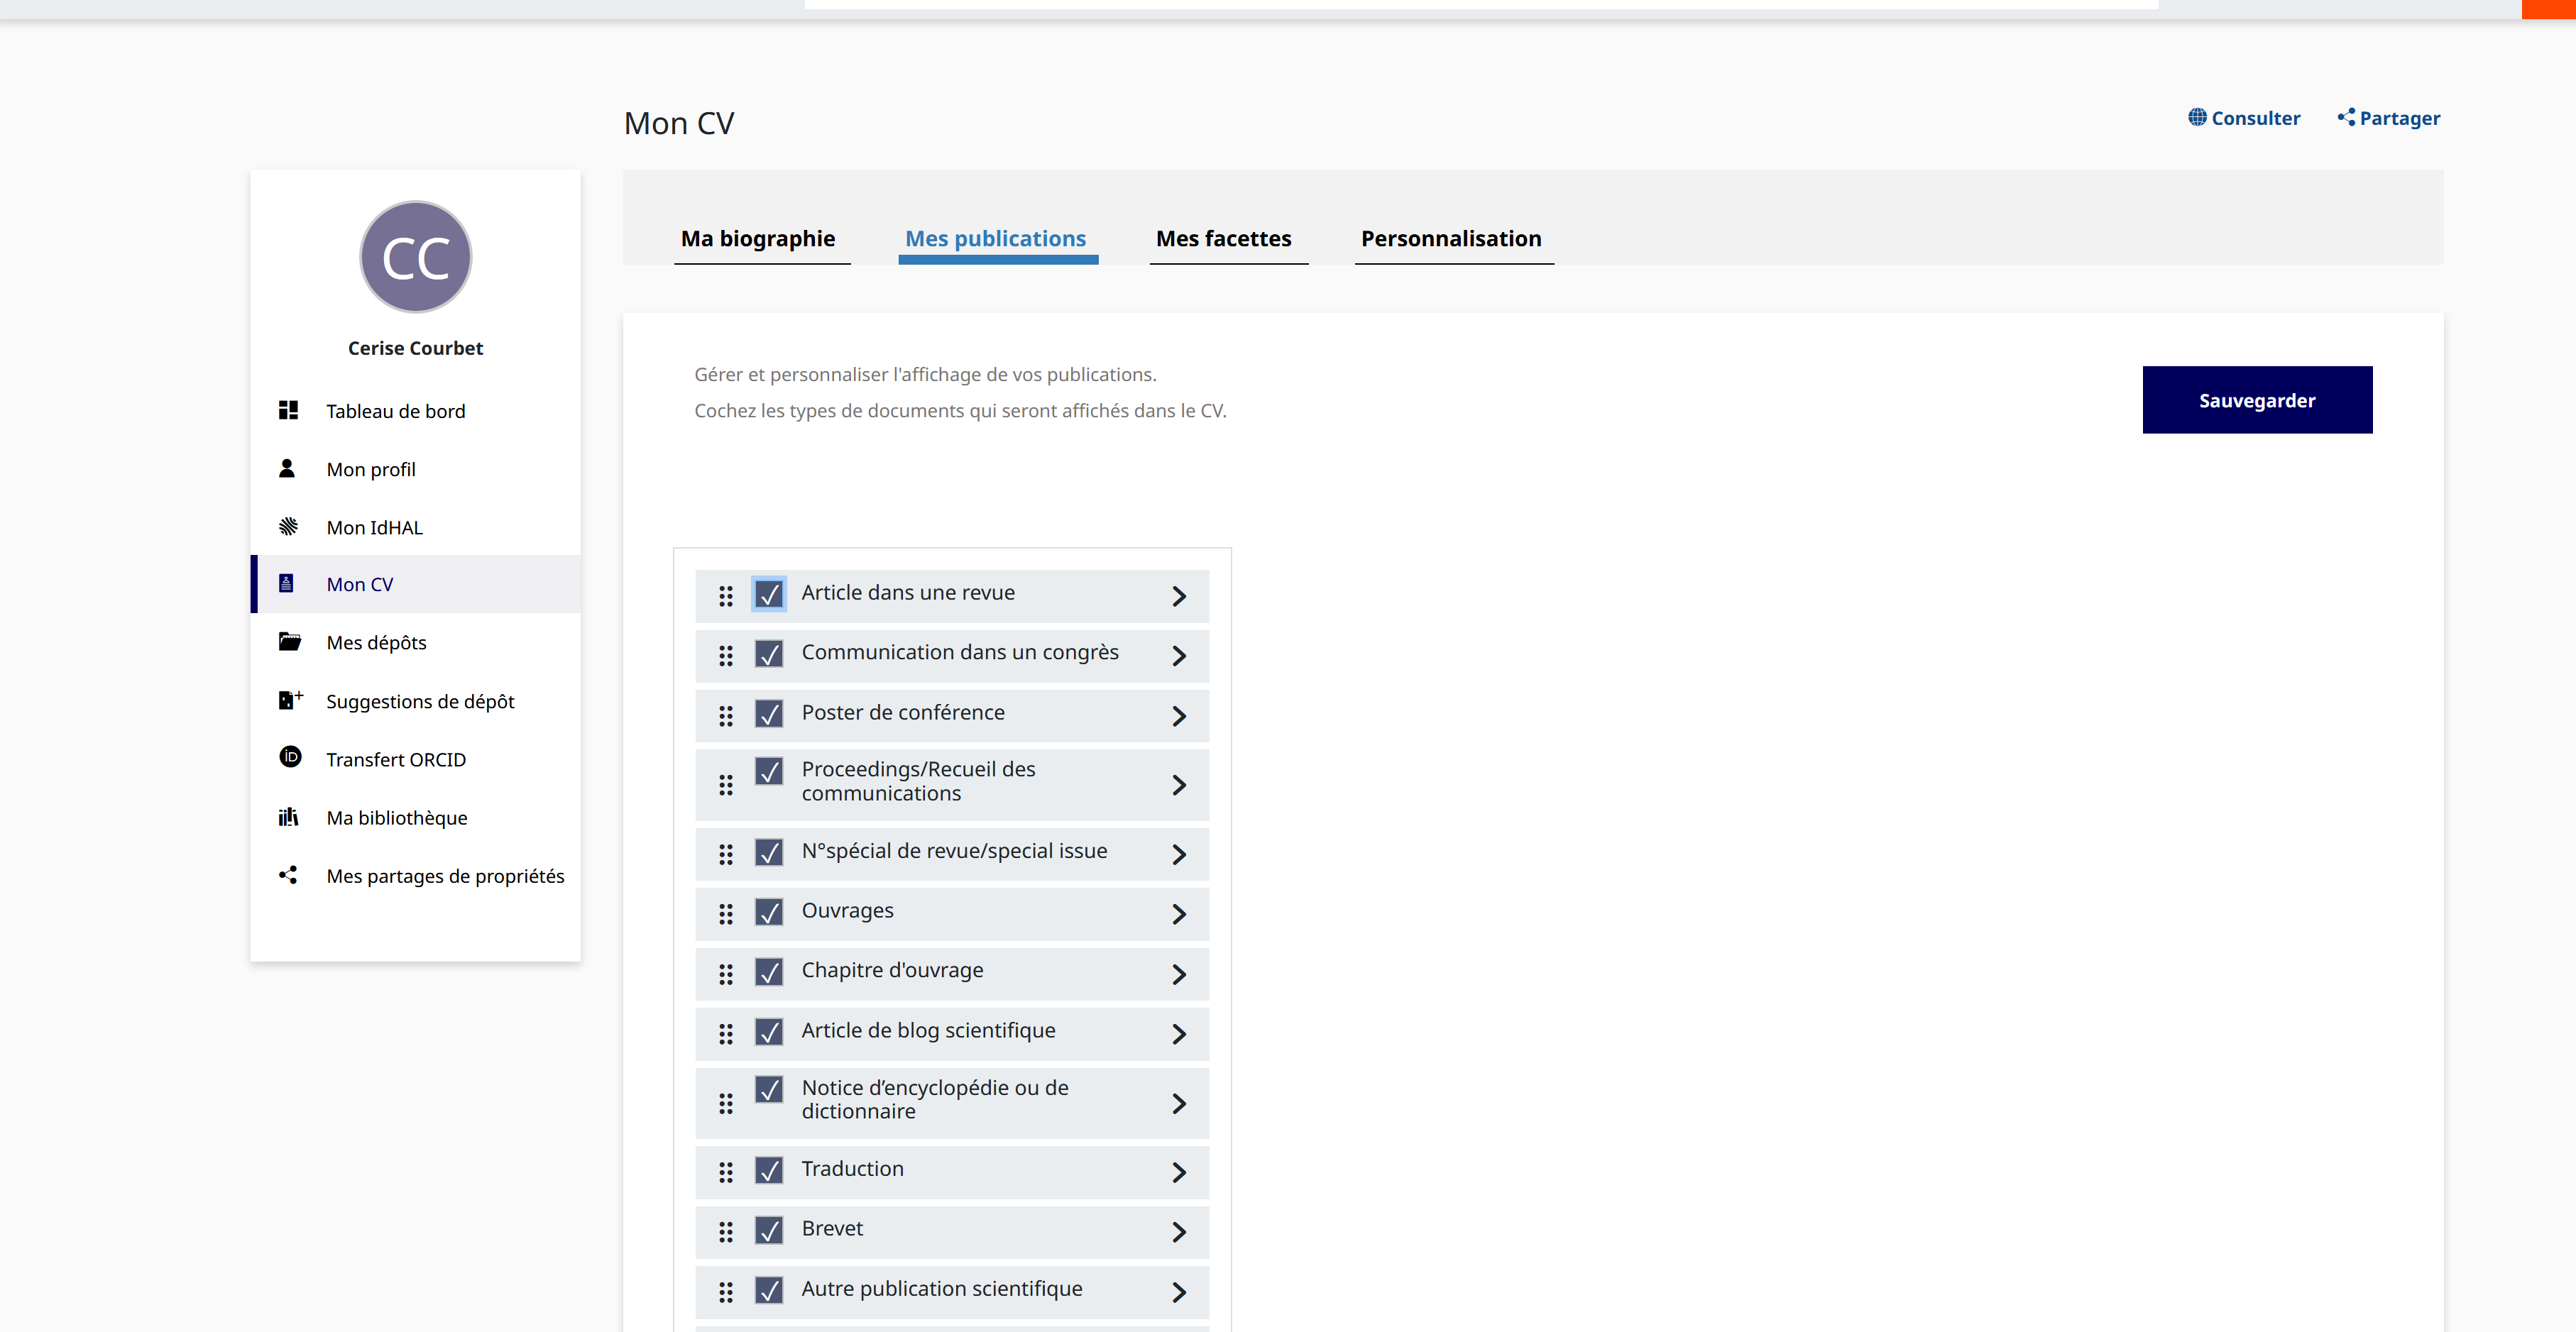
Task: Uncheck Chapitre d'ouvrage publication type
Action: [768, 970]
